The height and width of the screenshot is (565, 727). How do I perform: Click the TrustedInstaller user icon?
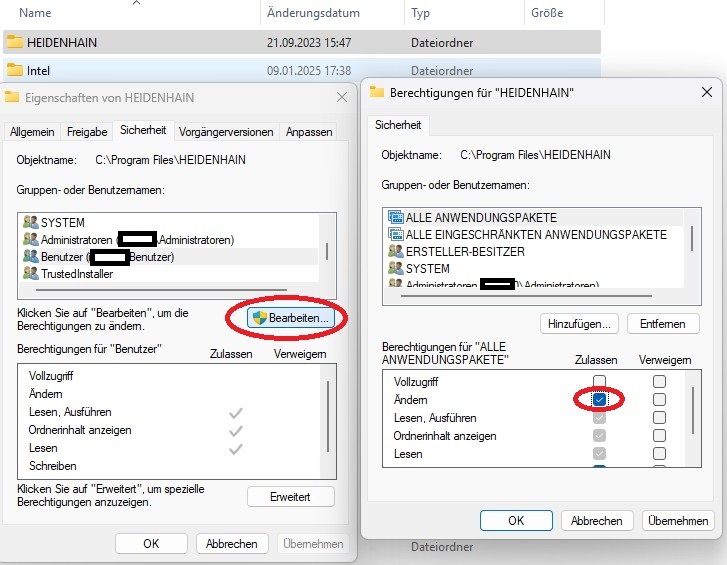tap(31, 273)
